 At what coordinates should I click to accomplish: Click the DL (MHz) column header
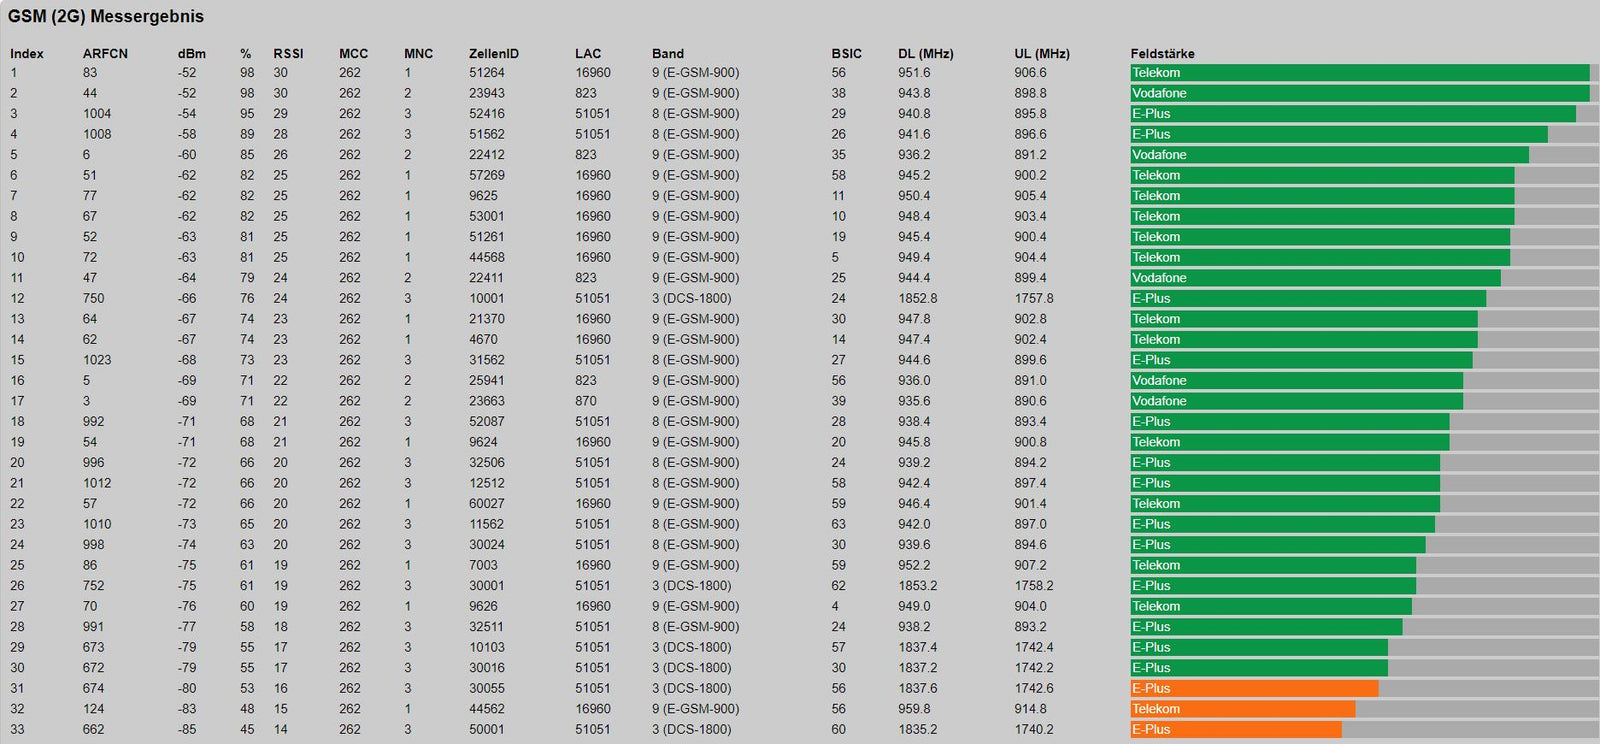925,54
